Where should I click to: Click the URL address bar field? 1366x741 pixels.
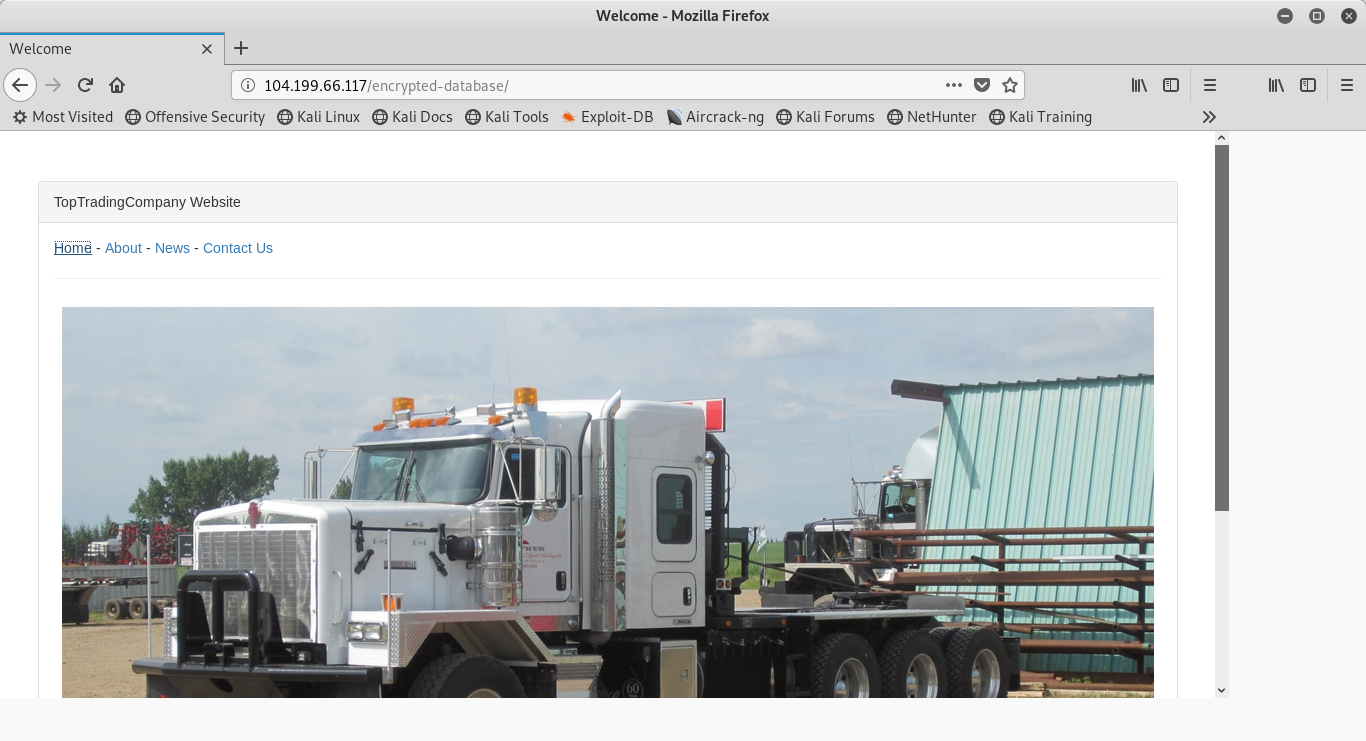pyautogui.click(x=600, y=85)
